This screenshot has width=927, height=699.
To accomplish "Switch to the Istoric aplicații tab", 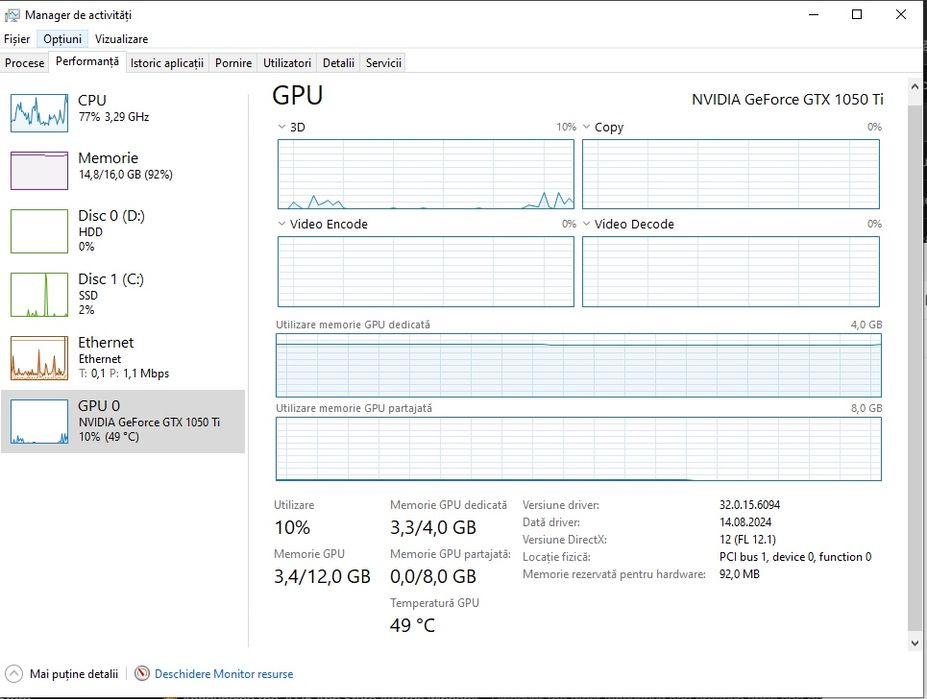I will [x=167, y=63].
